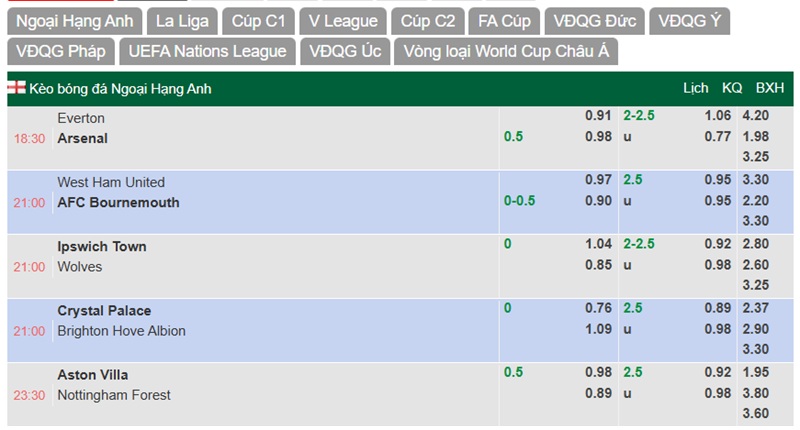Click the England flag icon in the header
Viewport: 800px width, 430px height.
(16, 87)
